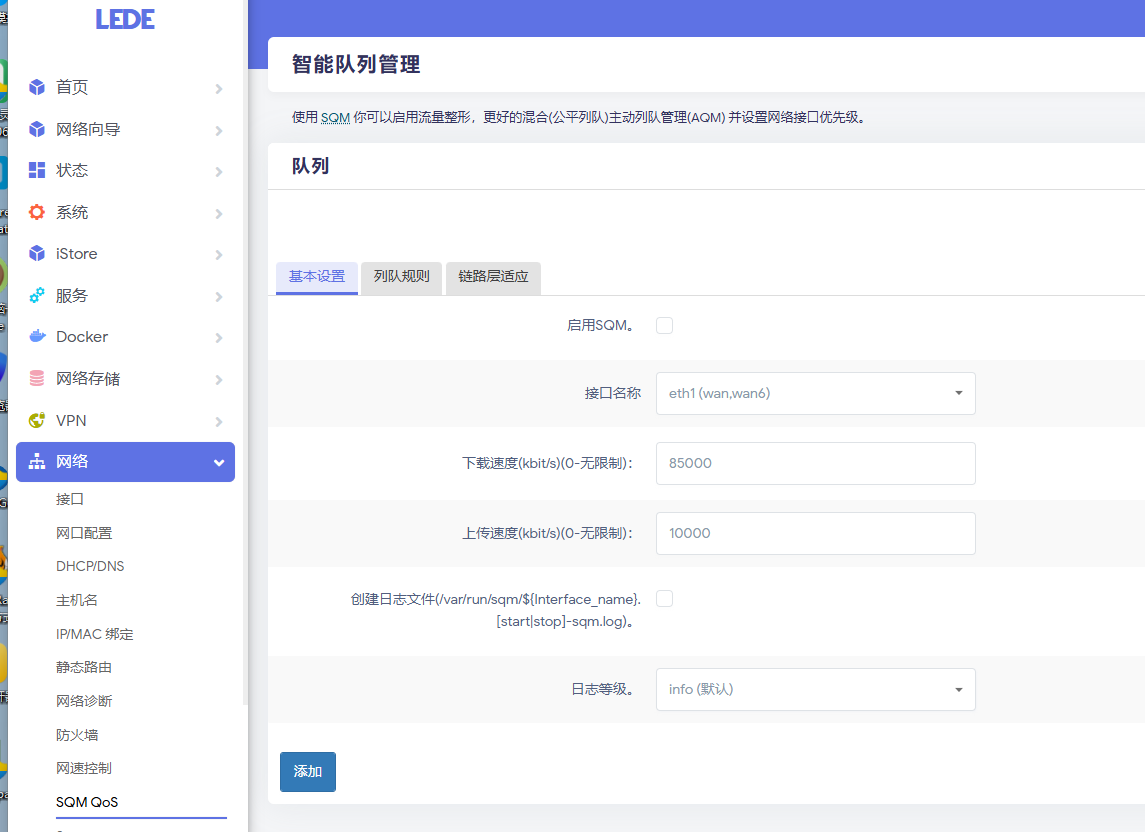Switch to the 链路层适应 tab

493,277
